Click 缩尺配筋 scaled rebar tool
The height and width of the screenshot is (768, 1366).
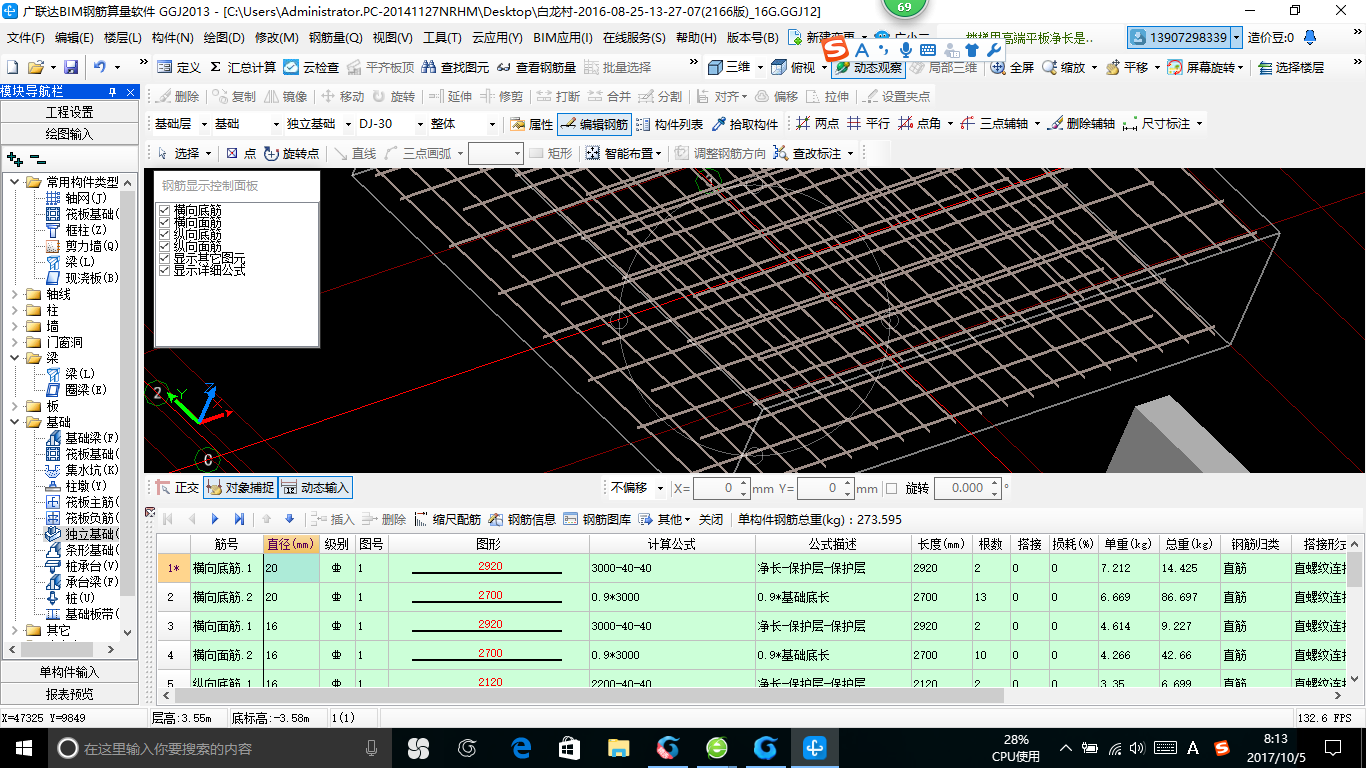447,519
